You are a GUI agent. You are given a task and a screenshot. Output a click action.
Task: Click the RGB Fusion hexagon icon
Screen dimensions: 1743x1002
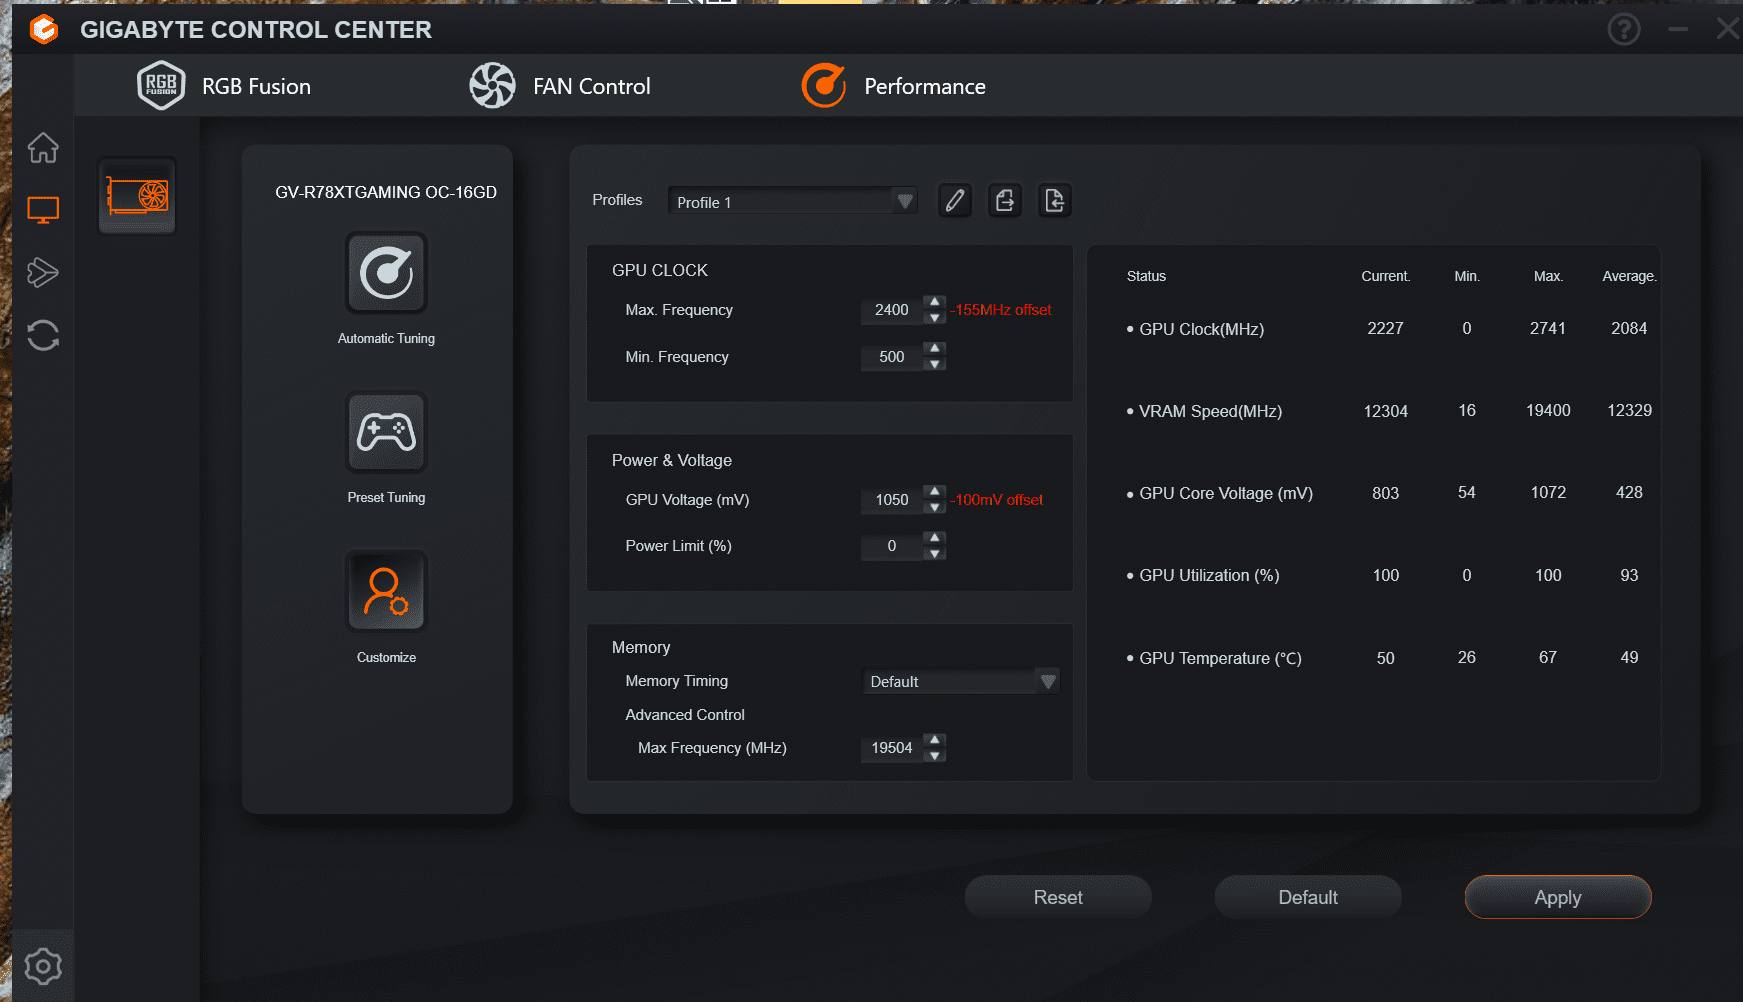(x=161, y=86)
